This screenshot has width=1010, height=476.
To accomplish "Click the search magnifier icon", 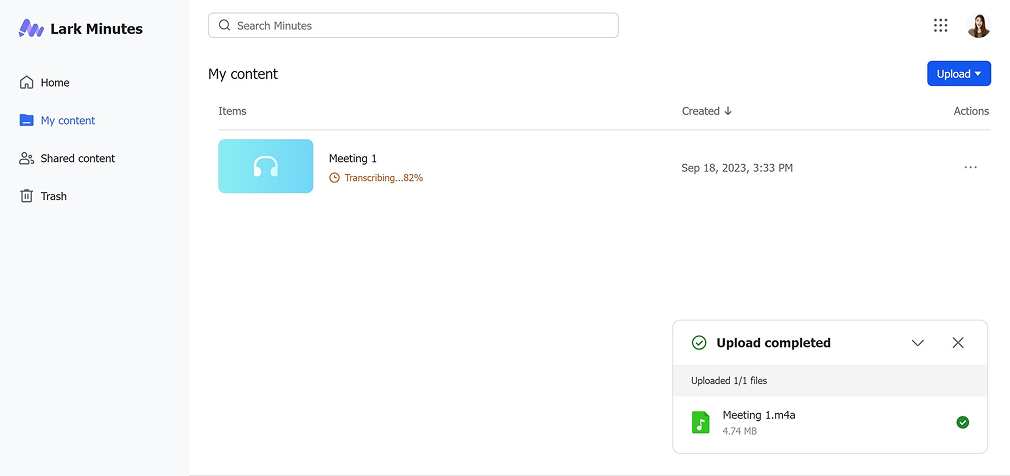I will tap(224, 26).
